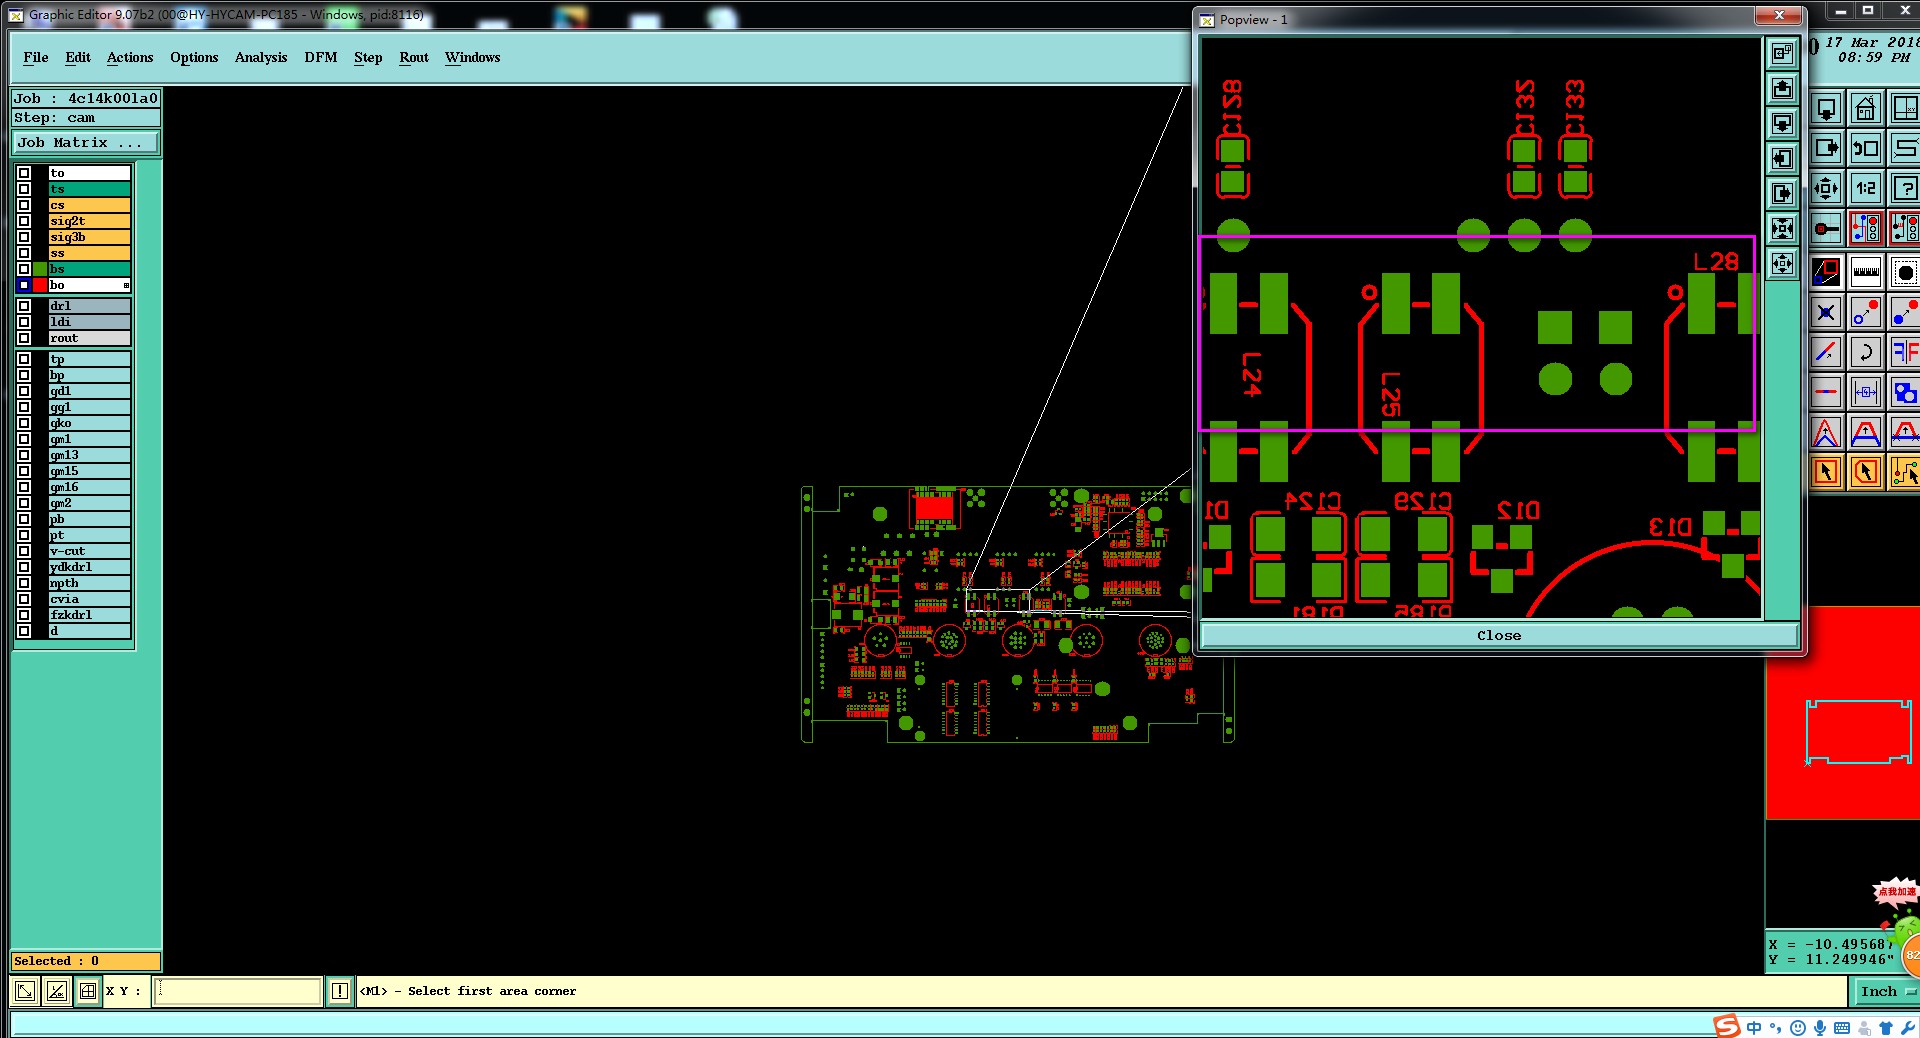
Task: Select the 'fzkdrl' layer row
Action: (x=90, y=615)
